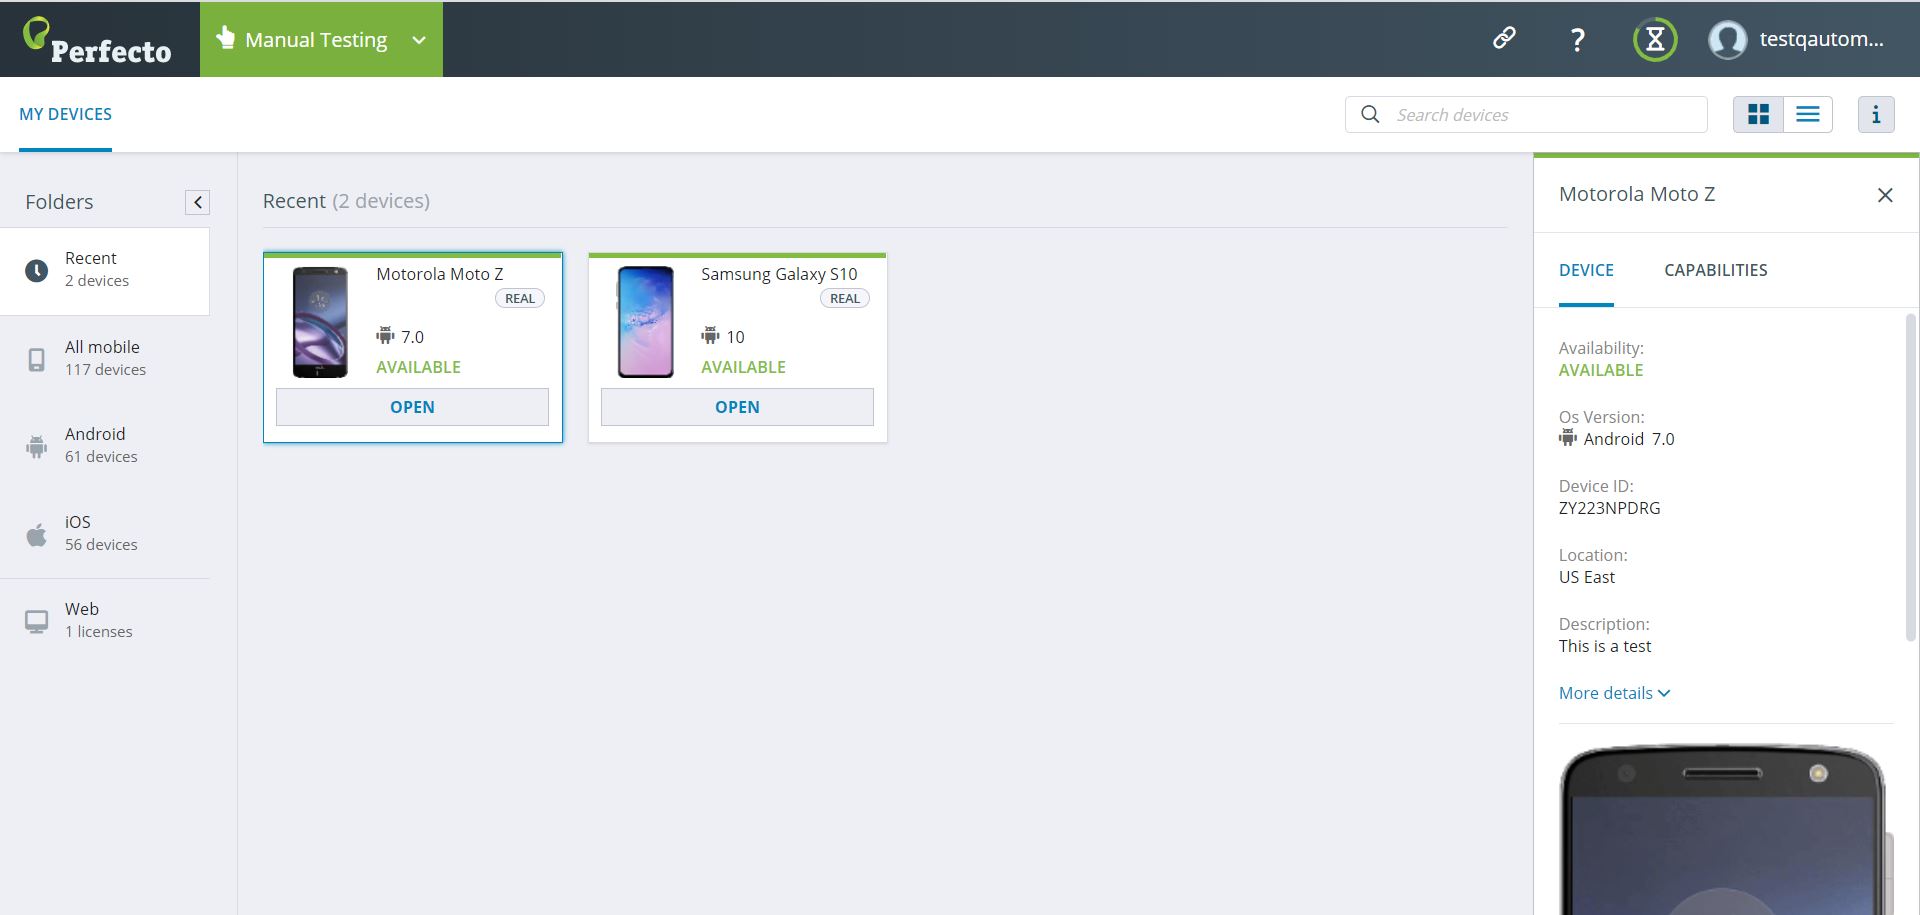Click the Perfecto logo
The image size is (1920, 915).
tap(97, 41)
